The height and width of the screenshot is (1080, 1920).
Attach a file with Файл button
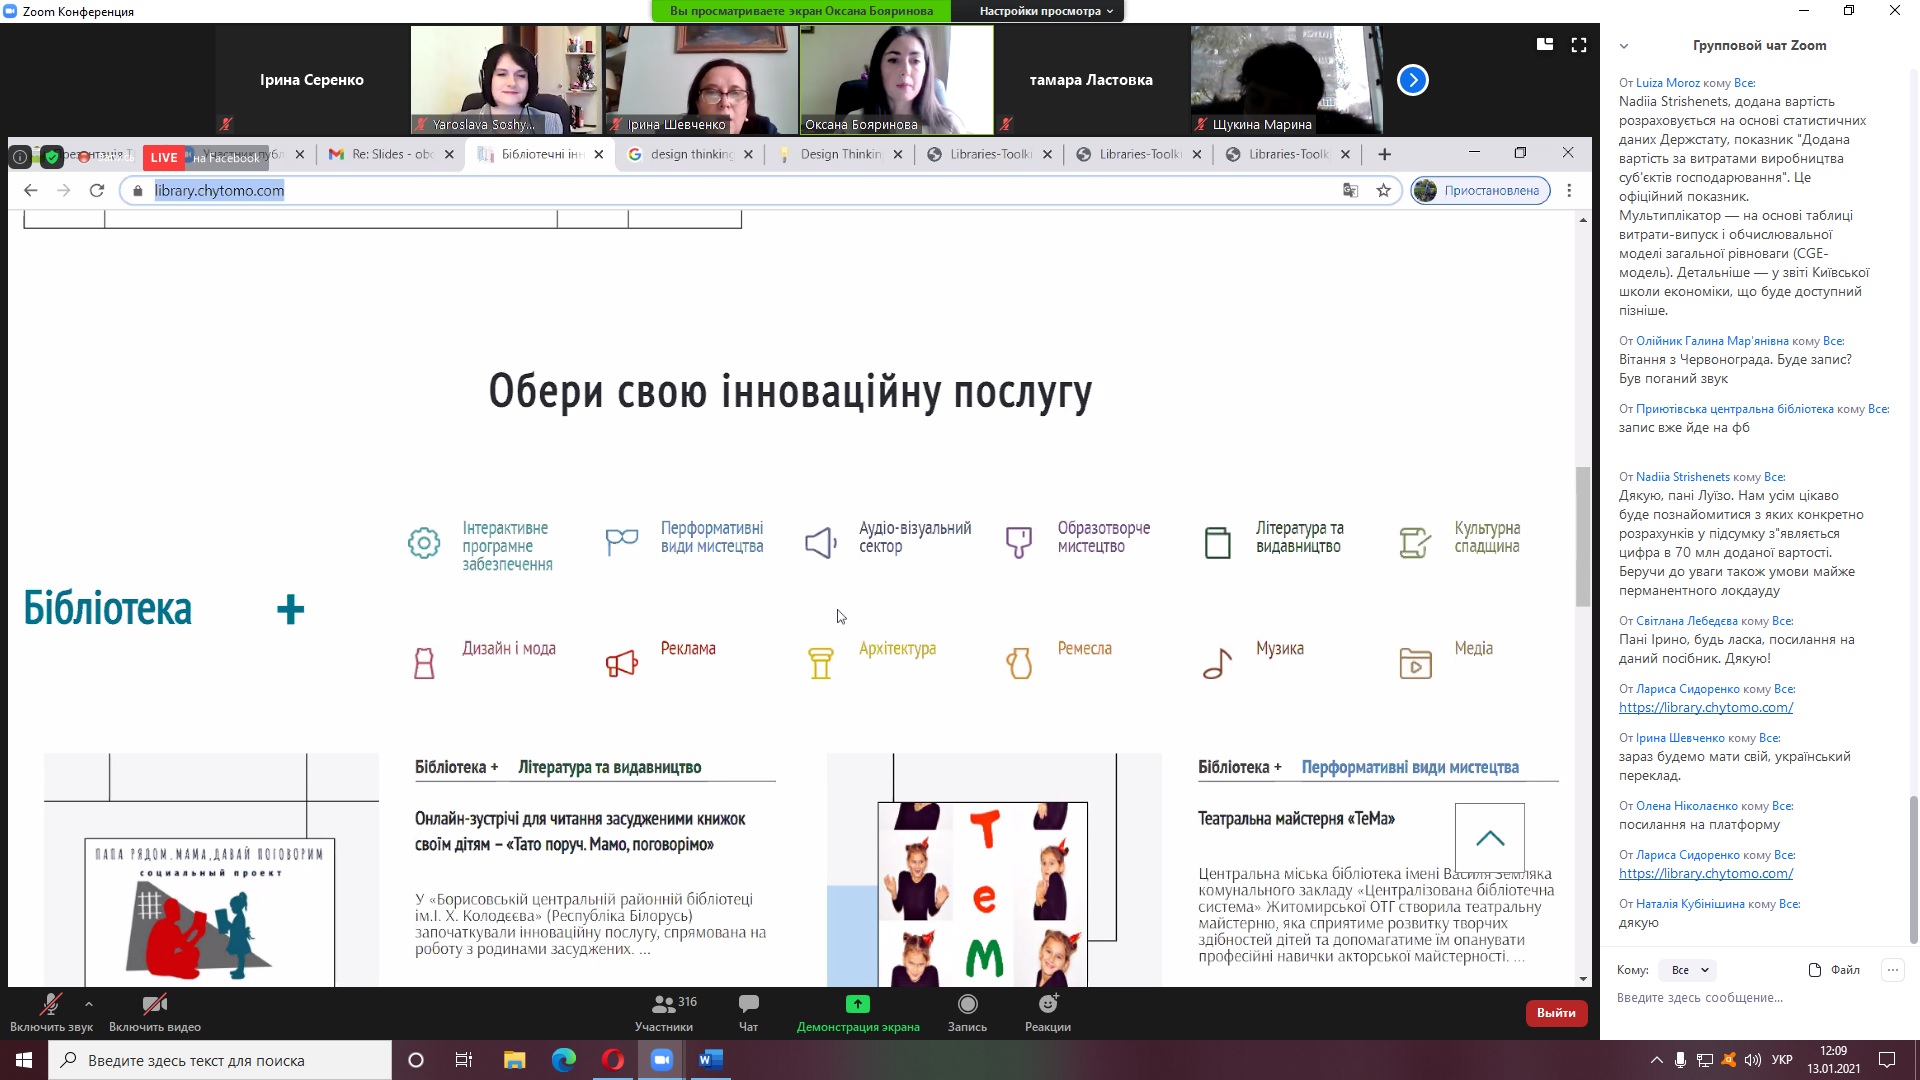tap(1834, 970)
